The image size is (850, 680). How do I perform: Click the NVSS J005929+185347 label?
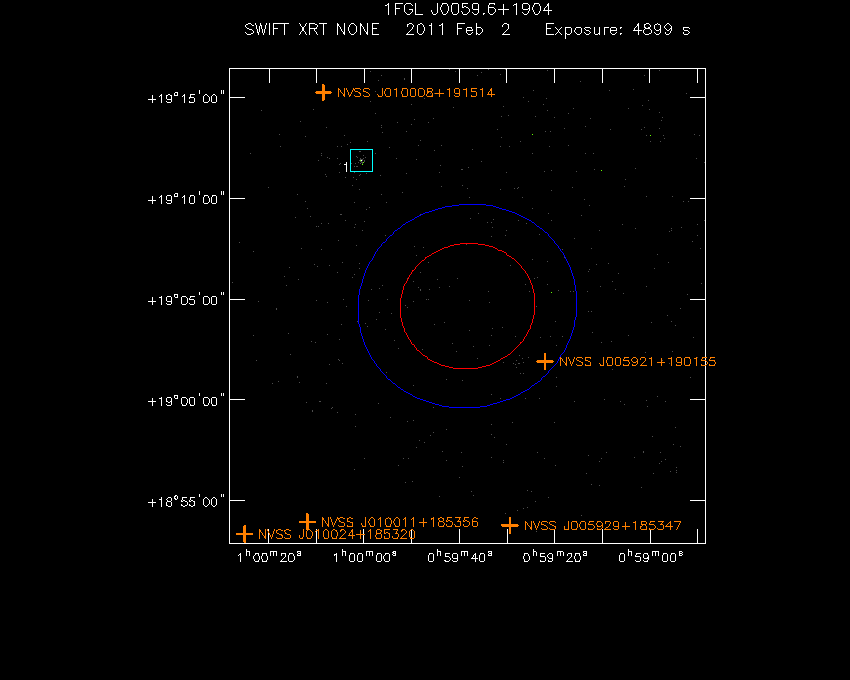[603, 525]
